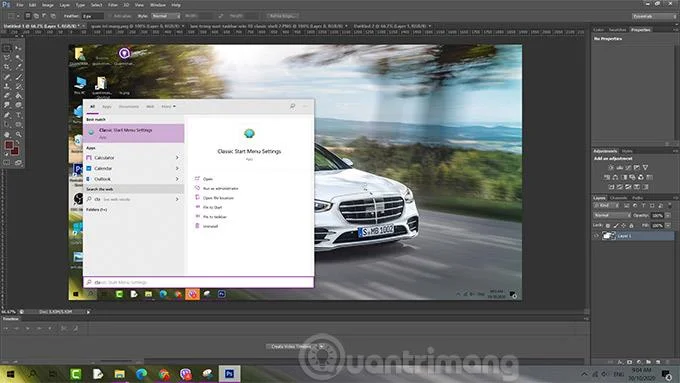Toggle Quick Mask mode
Viewport: 680px width, 383px height.
pyautogui.click(x=7, y=163)
